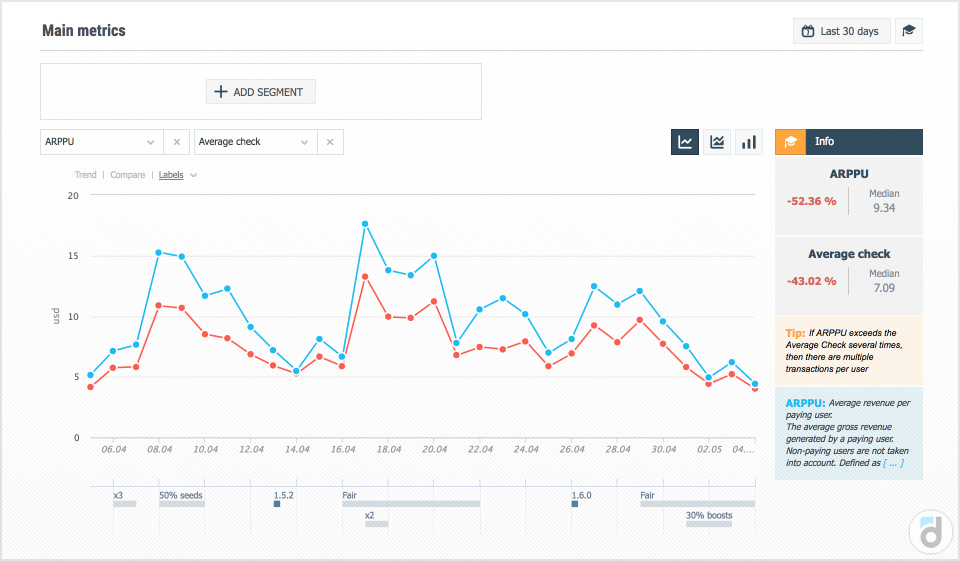Select the line chart view icon
Screen dimensions: 960x561
(685, 142)
